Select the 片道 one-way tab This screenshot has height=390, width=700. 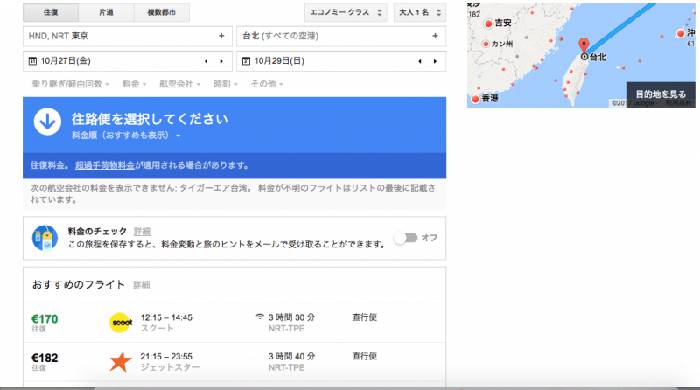pyautogui.click(x=106, y=12)
